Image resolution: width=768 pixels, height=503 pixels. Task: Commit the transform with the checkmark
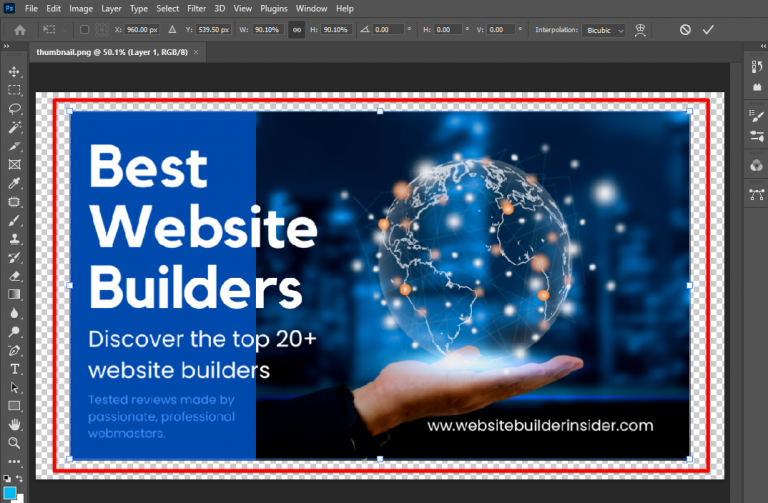point(708,30)
